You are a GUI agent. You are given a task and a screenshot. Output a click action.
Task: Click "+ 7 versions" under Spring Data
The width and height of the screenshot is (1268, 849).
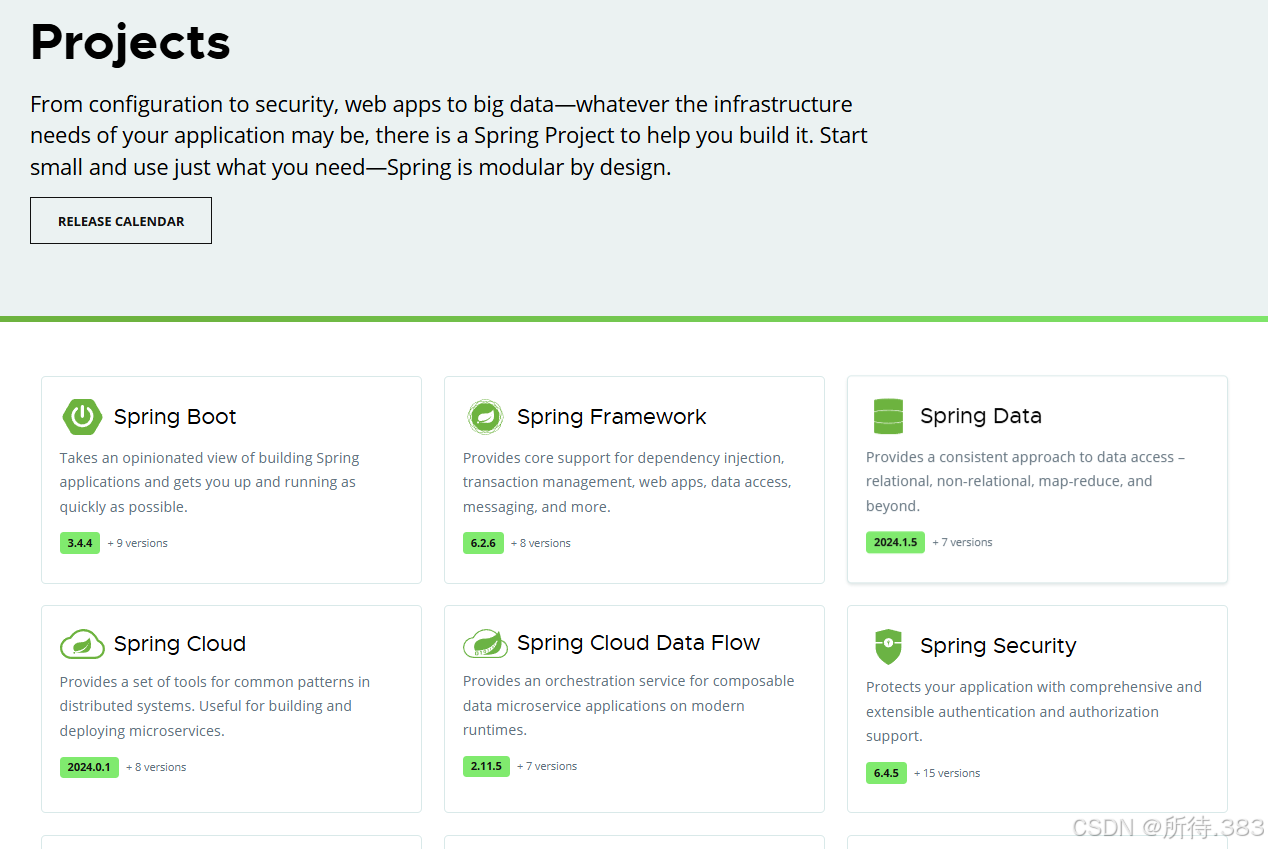pyautogui.click(x=962, y=542)
